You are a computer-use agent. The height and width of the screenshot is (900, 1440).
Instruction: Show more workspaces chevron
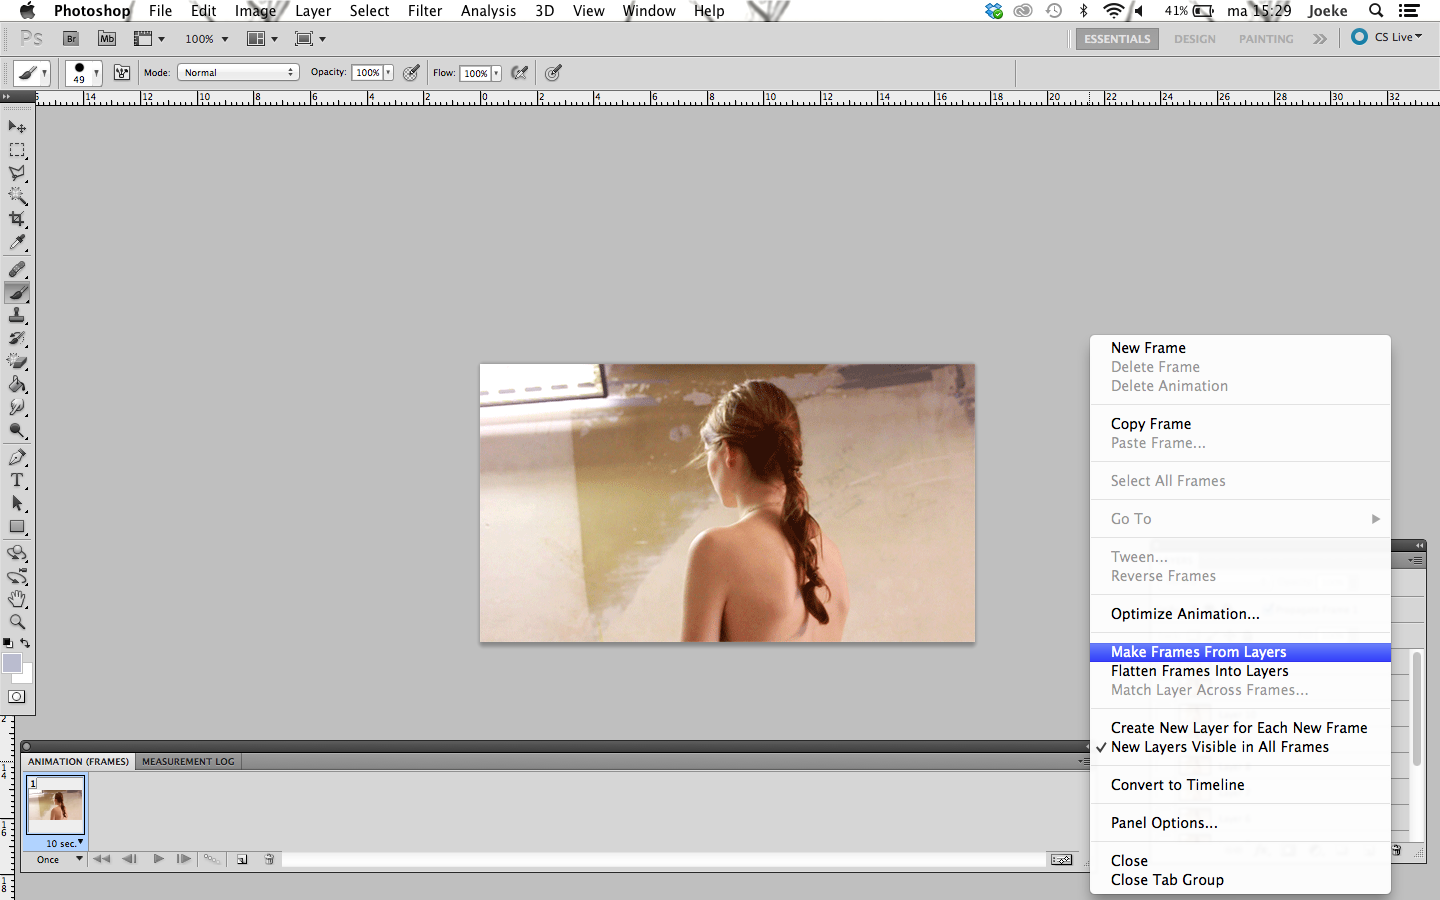click(1320, 39)
